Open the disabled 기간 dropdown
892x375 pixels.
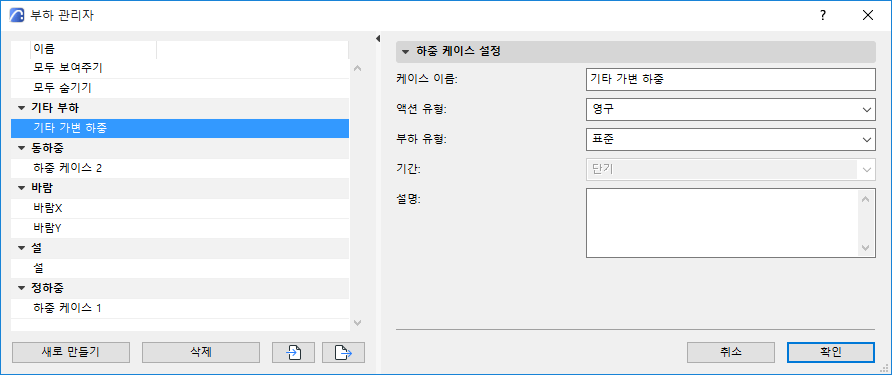pyautogui.click(x=730, y=169)
